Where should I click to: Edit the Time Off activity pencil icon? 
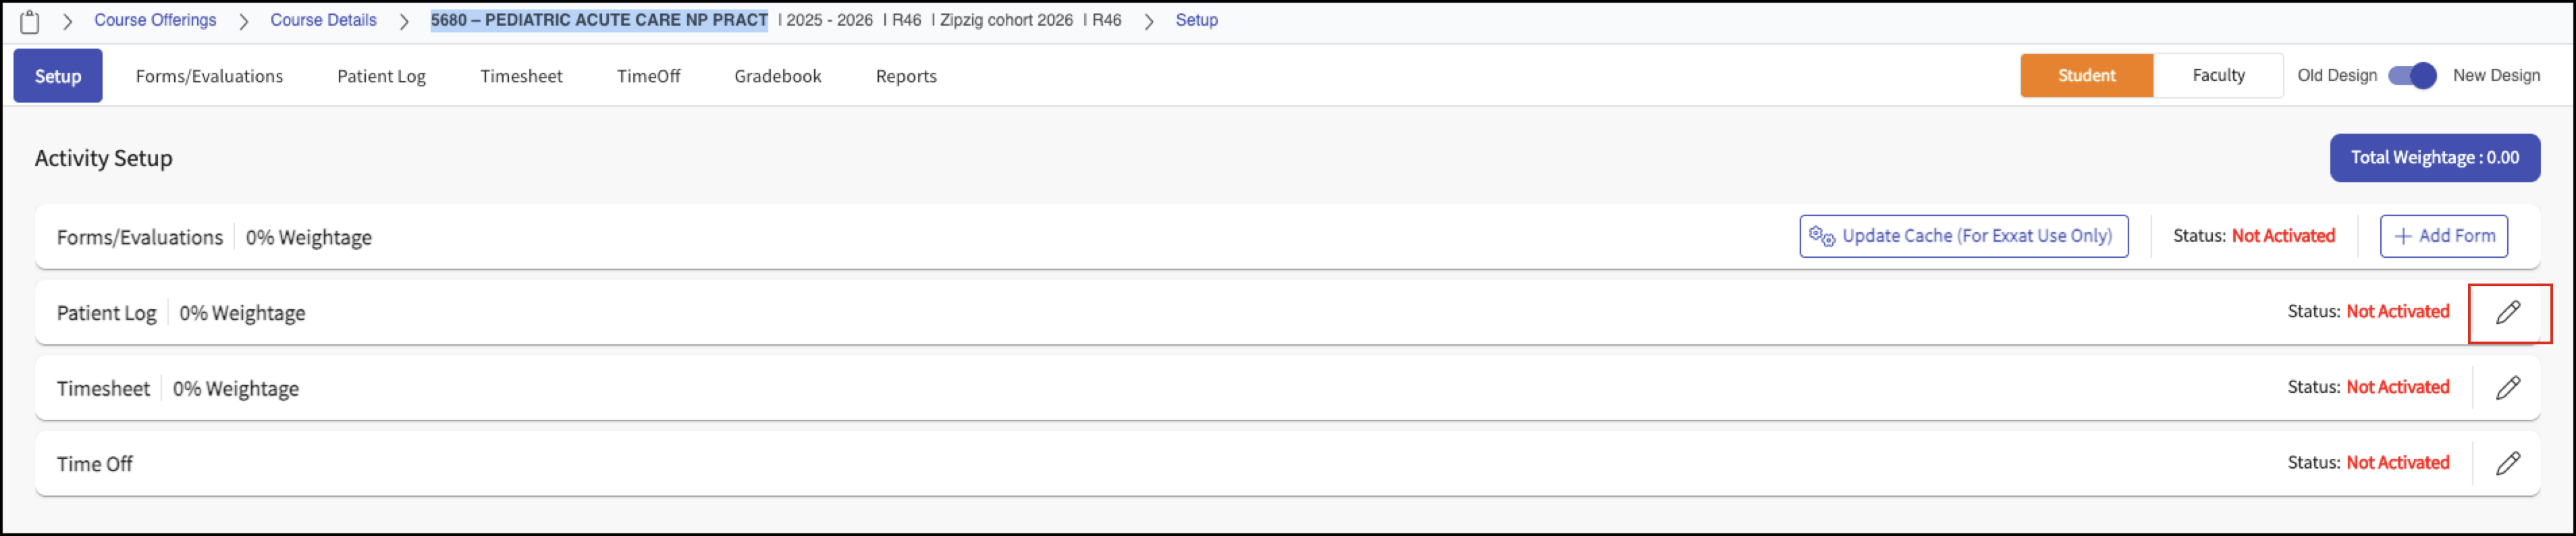(2507, 463)
